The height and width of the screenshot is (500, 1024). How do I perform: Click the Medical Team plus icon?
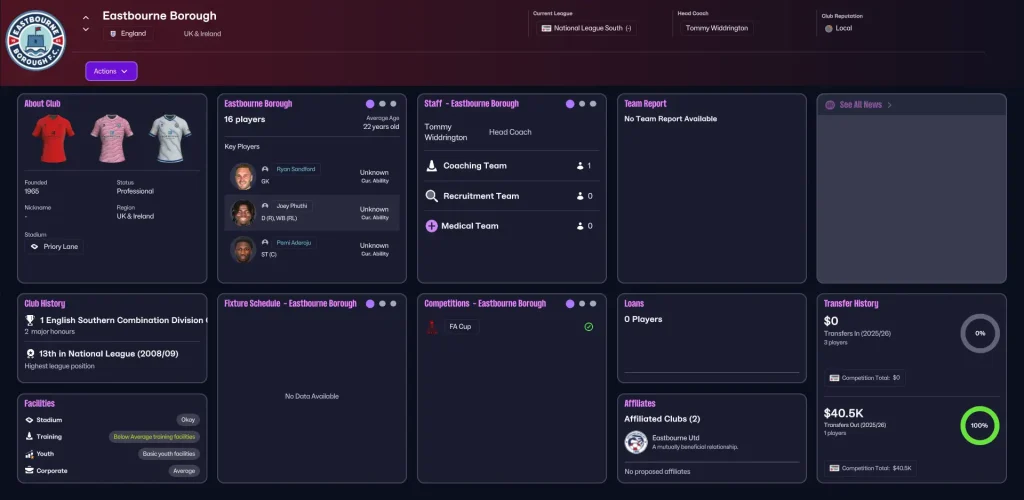coord(431,226)
